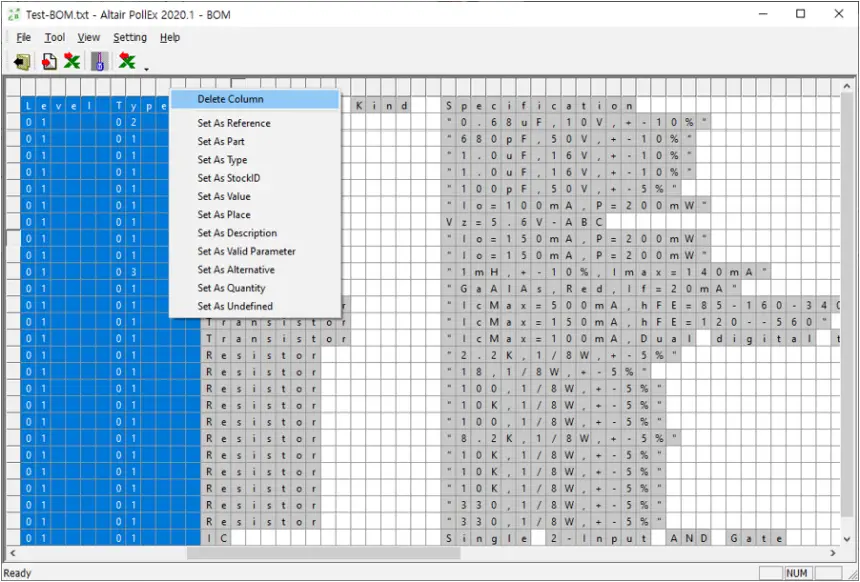Click the first green Excel import icon
Screen dimensions: 860x582
(71, 61)
